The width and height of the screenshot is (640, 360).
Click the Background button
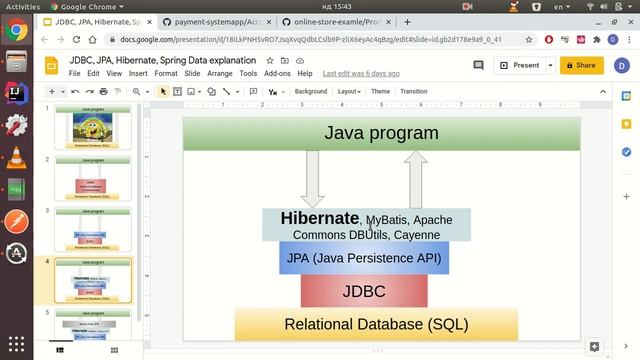coord(311,91)
